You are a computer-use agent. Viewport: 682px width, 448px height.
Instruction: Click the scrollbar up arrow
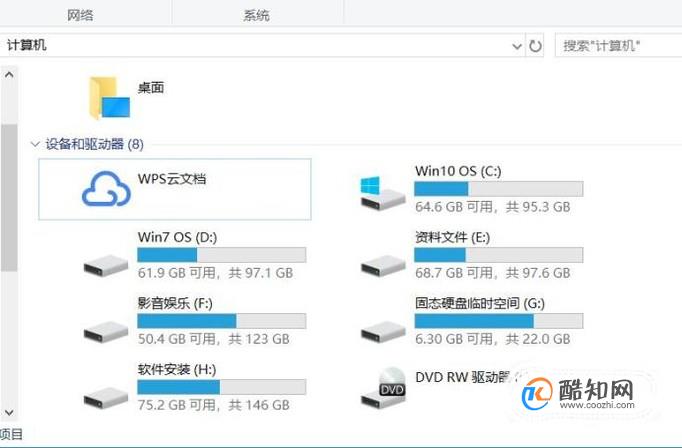[9, 75]
